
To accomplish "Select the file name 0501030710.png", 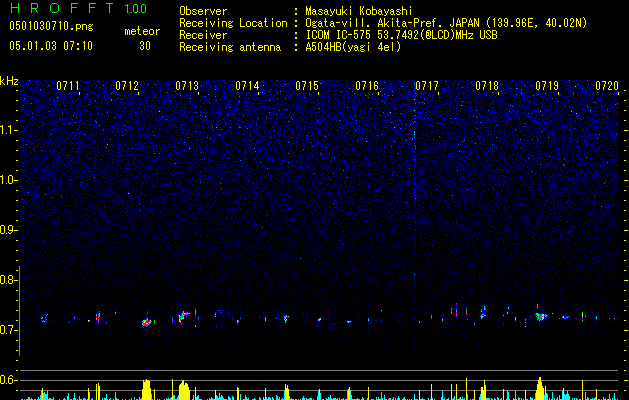I will pyautogui.click(x=51, y=27).
